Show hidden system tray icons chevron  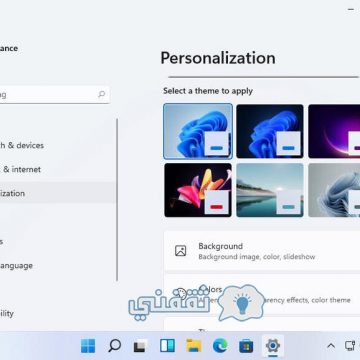pyautogui.click(x=331, y=346)
